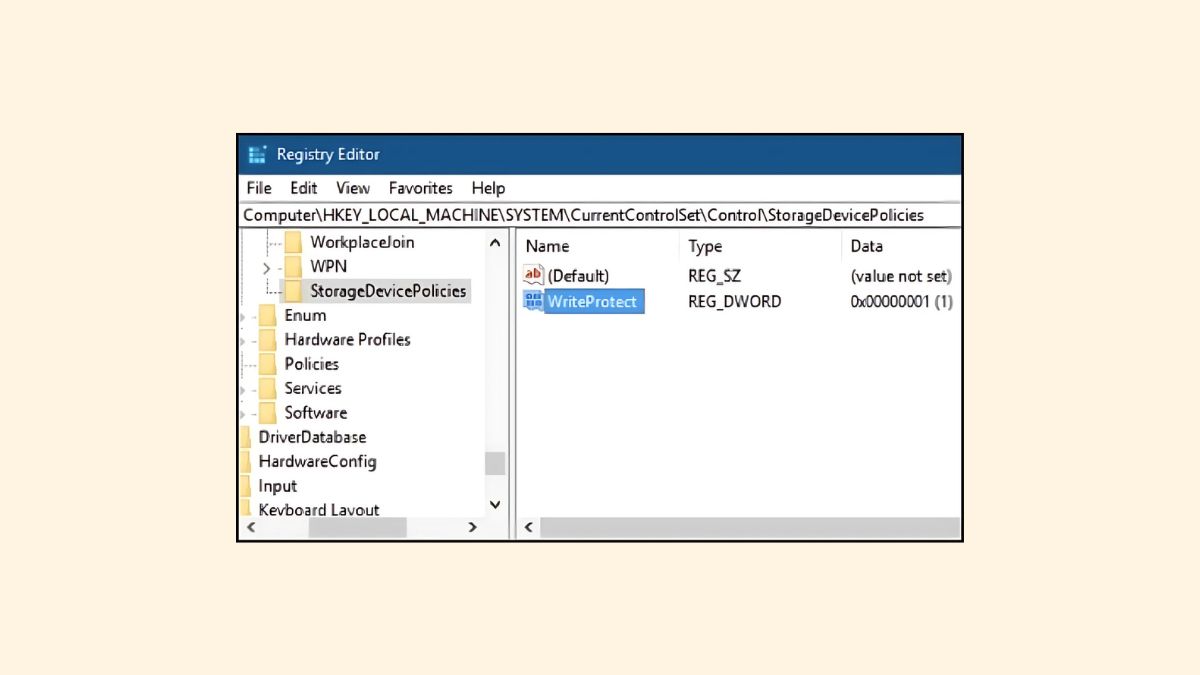Open the Favorites menu
The height and width of the screenshot is (675, 1200).
click(x=420, y=188)
